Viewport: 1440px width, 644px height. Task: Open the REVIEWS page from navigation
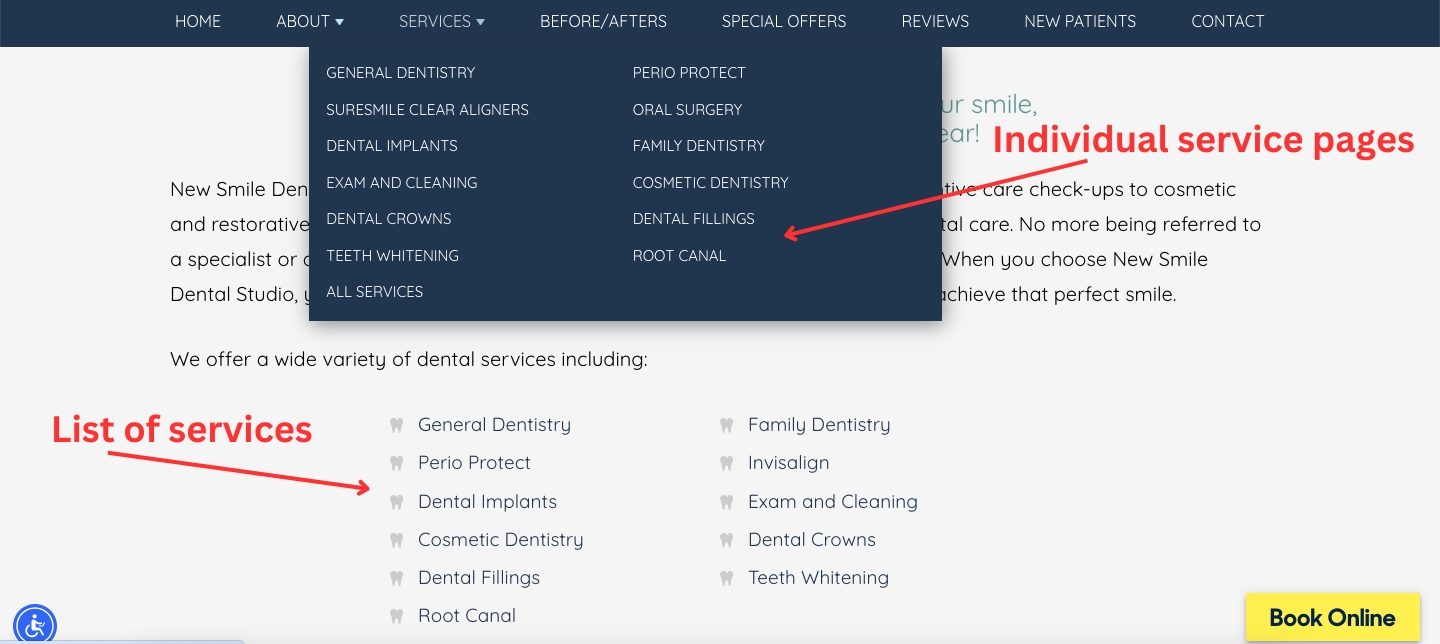coord(934,21)
